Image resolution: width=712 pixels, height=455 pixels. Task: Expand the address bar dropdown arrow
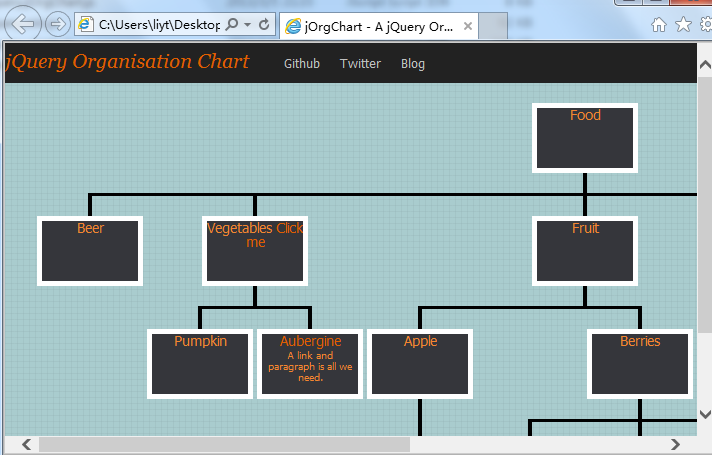click(247, 24)
